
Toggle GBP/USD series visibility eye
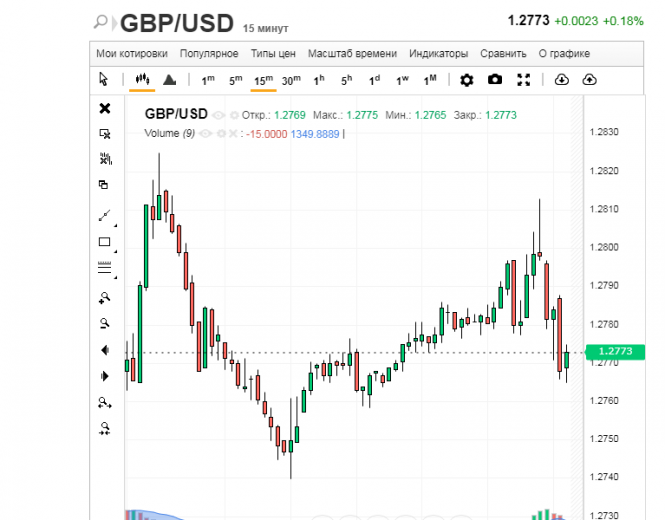[x=218, y=115]
